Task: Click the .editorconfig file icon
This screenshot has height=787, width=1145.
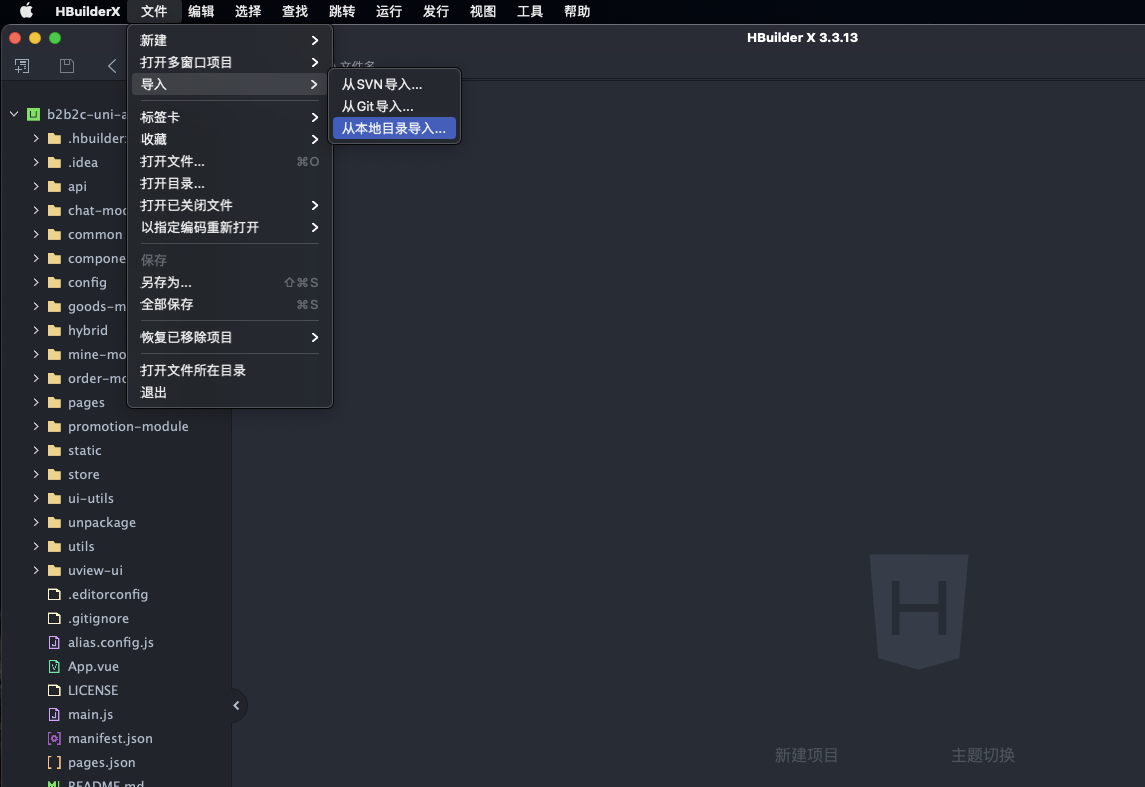Action: [x=54, y=594]
